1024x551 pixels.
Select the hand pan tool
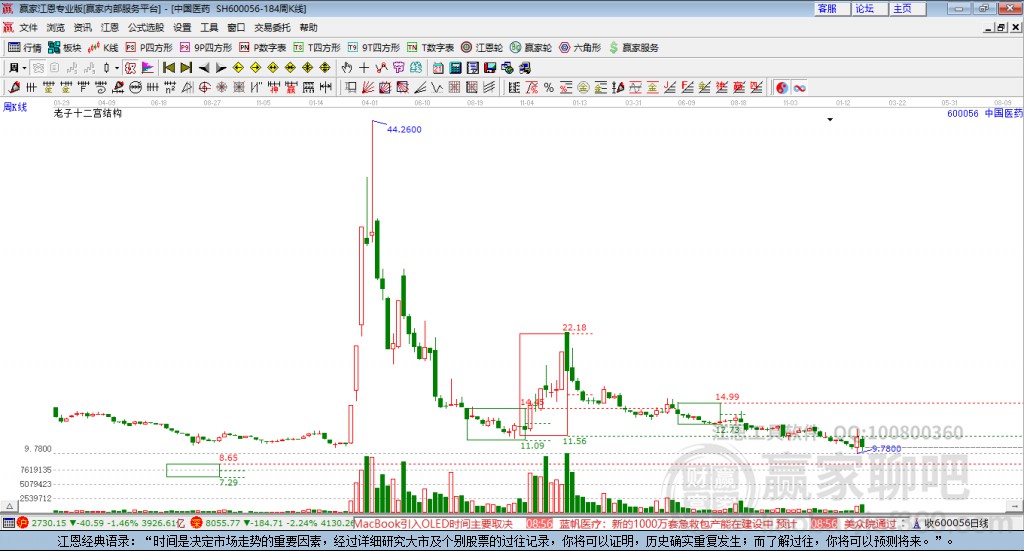[x=347, y=68]
